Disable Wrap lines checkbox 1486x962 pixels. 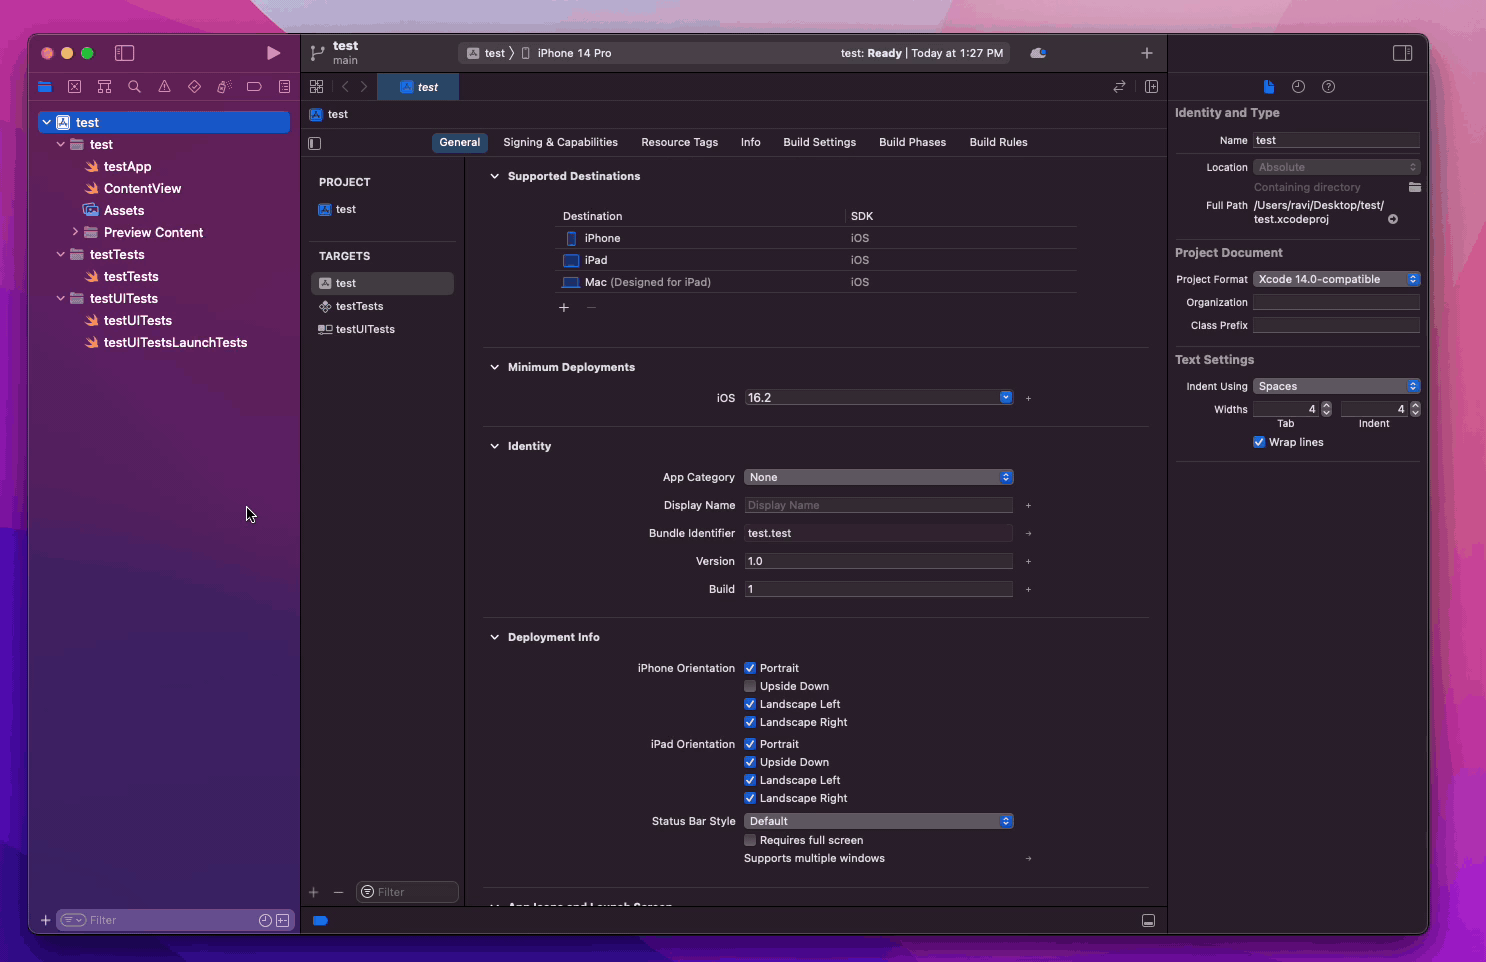click(x=1259, y=442)
